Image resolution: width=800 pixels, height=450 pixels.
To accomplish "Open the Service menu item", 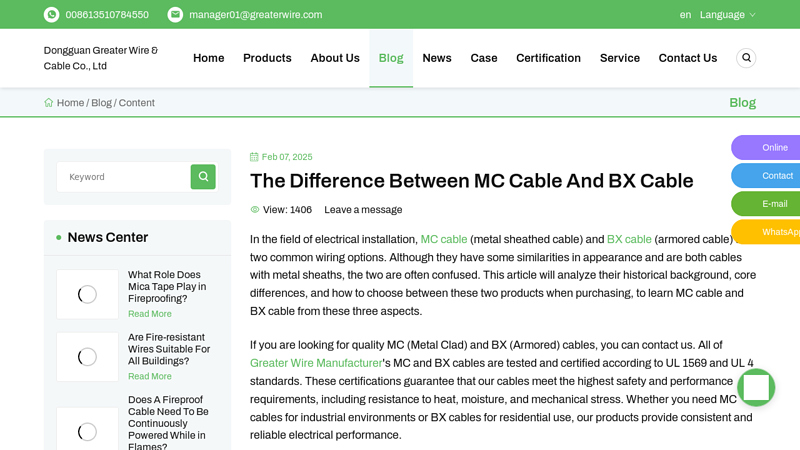I will [620, 58].
